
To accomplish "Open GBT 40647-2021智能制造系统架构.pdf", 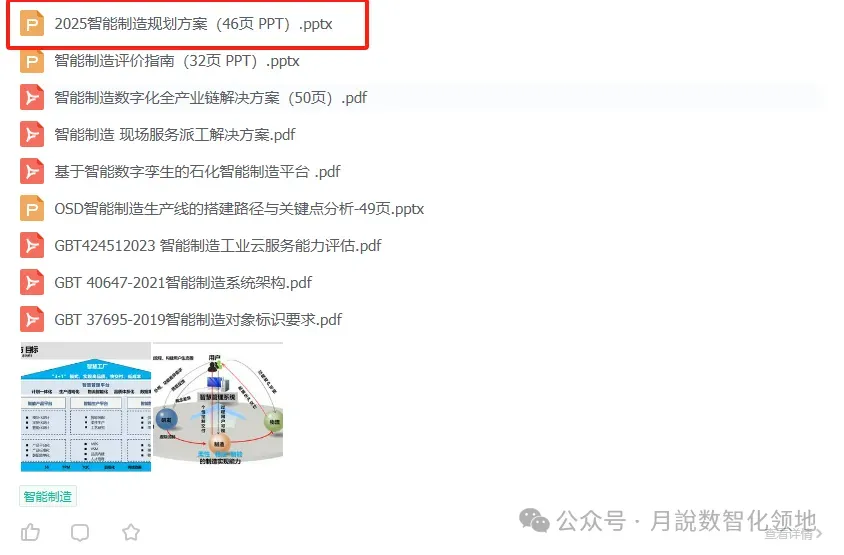I will (183, 283).
